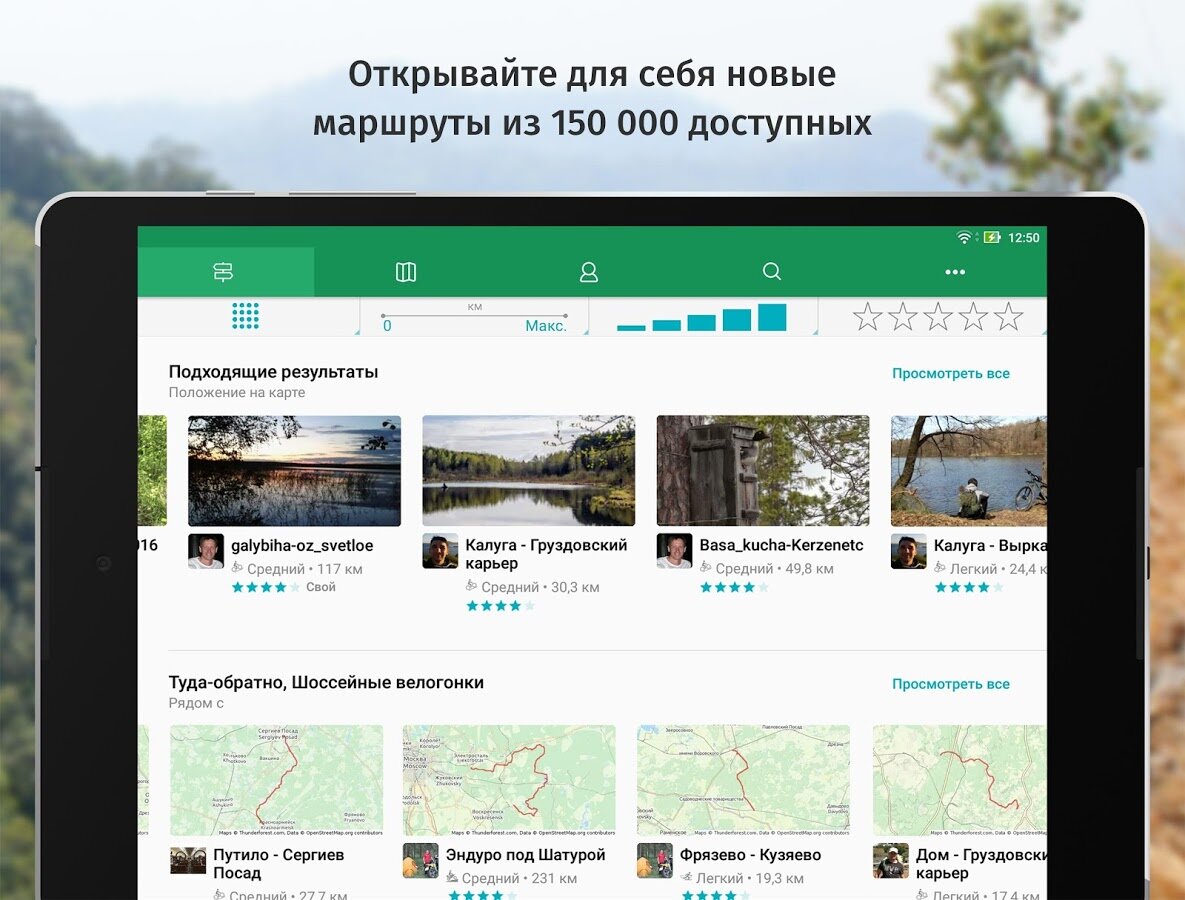Tap Basa_kucha-Kerzenetc author avatar
The width and height of the screenshot is (1185, 900).
coord(674,551)
